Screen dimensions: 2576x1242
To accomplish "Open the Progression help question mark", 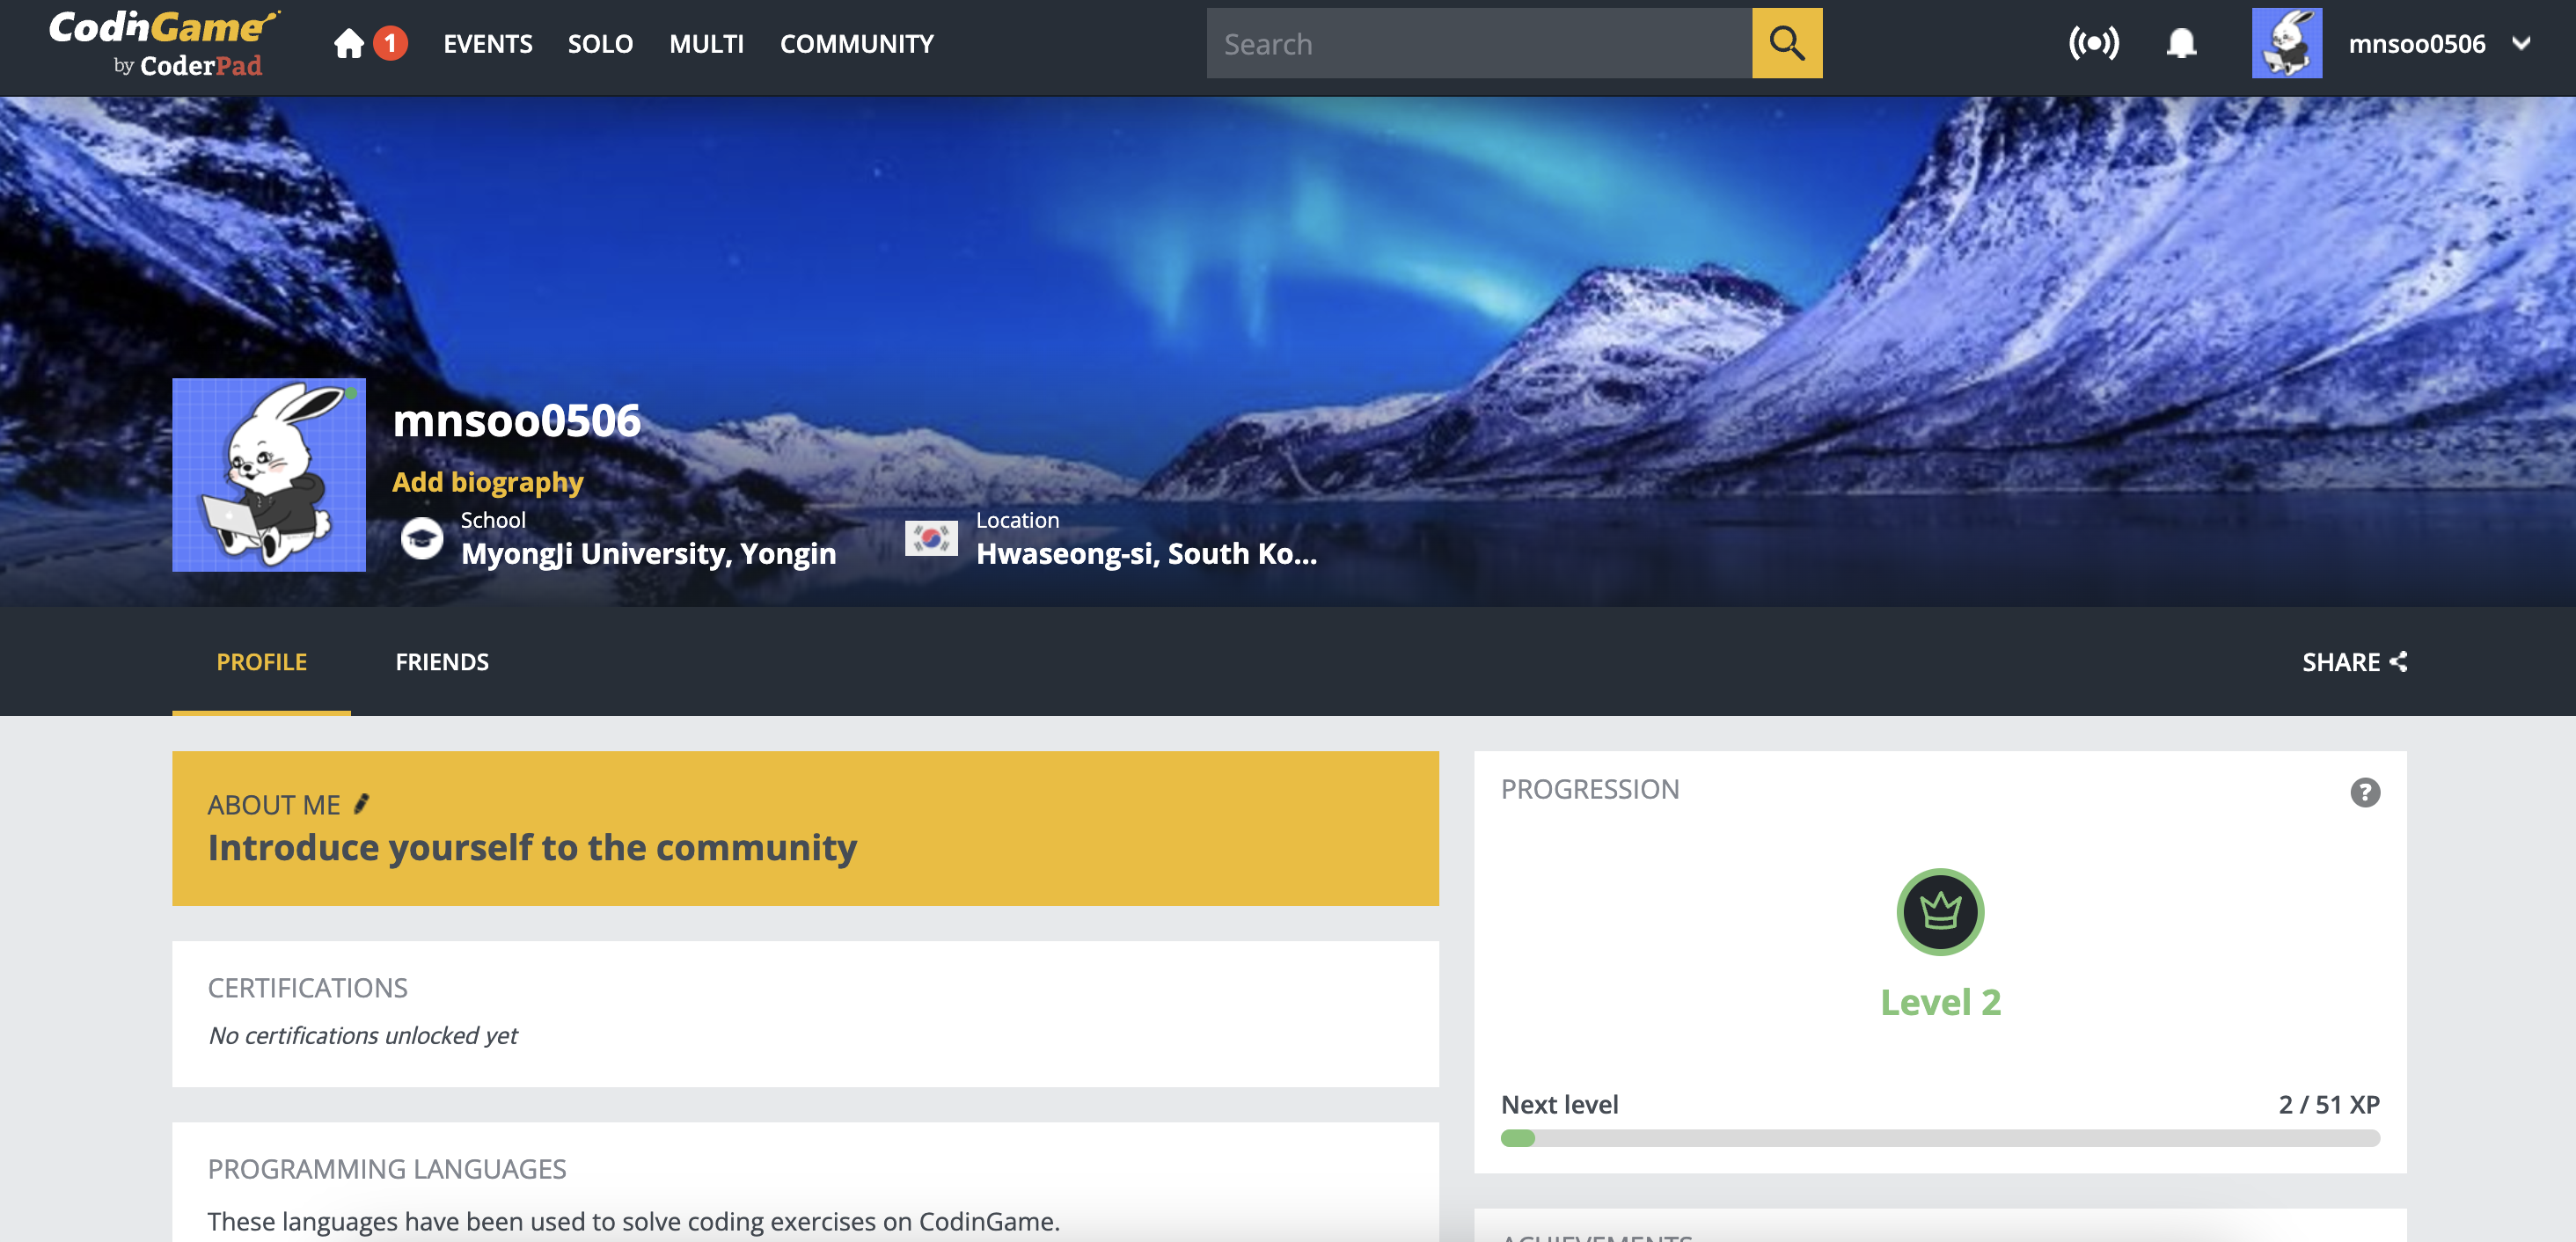I will point(2365,792).
